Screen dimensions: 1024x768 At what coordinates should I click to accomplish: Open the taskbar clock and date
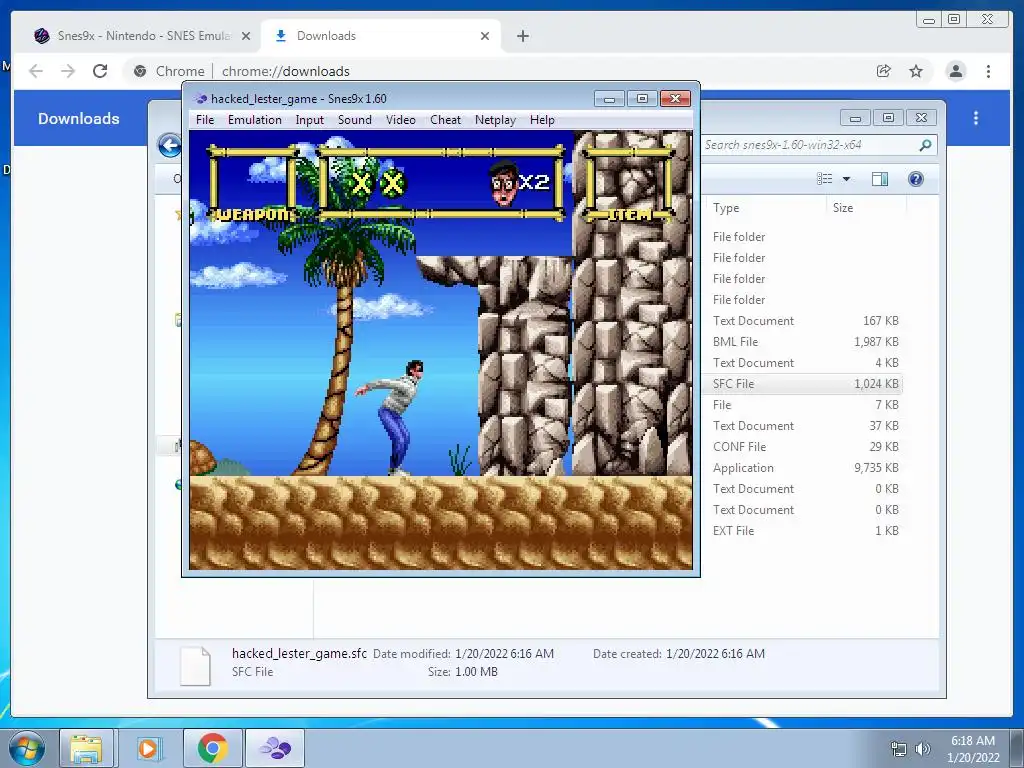pyautogui.click(x=973, y=749)
